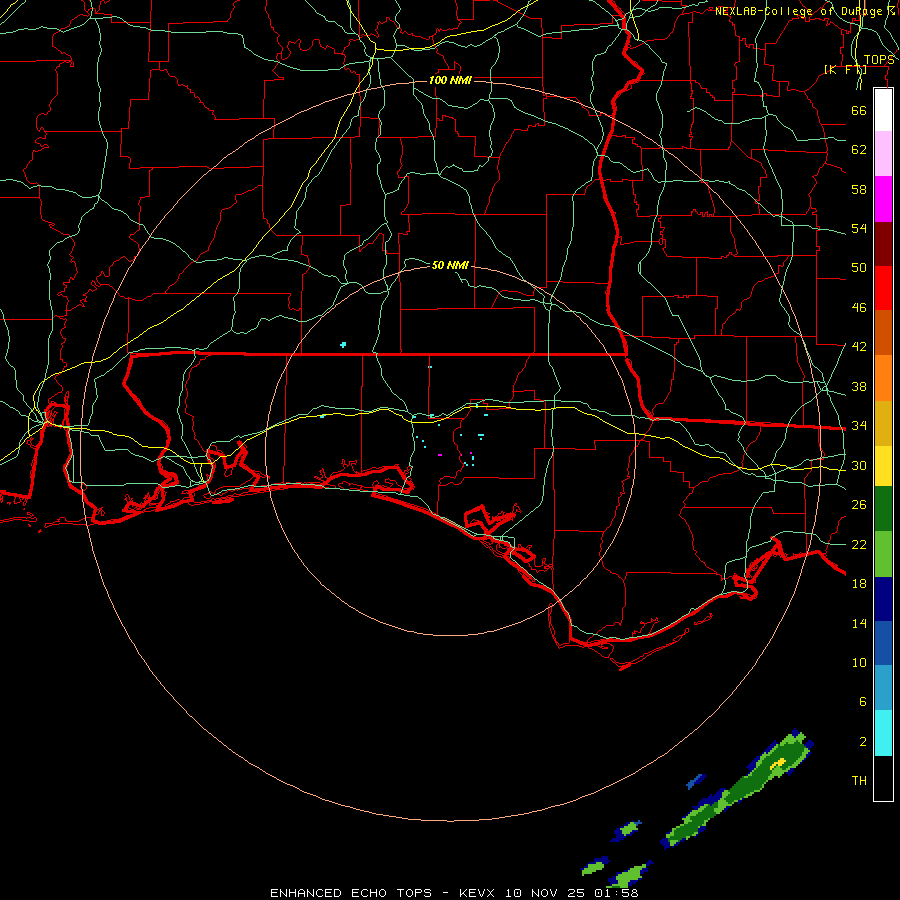
Task: Select legend value "54"
Action: click(859, 228)
